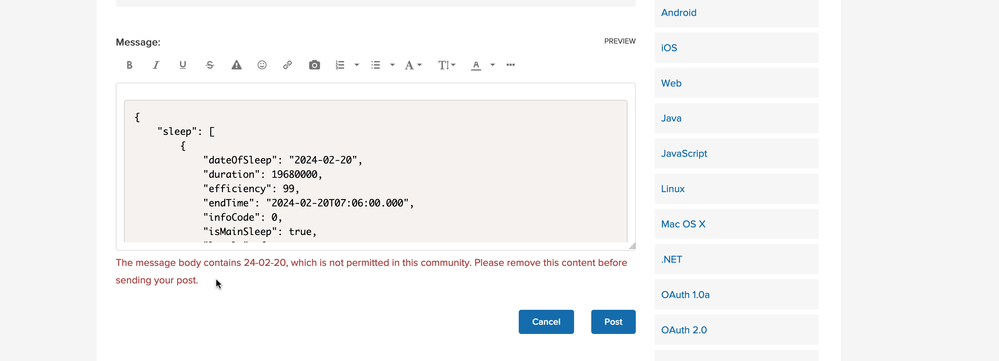Grab the editor resize handle corner

click(631, 245)
